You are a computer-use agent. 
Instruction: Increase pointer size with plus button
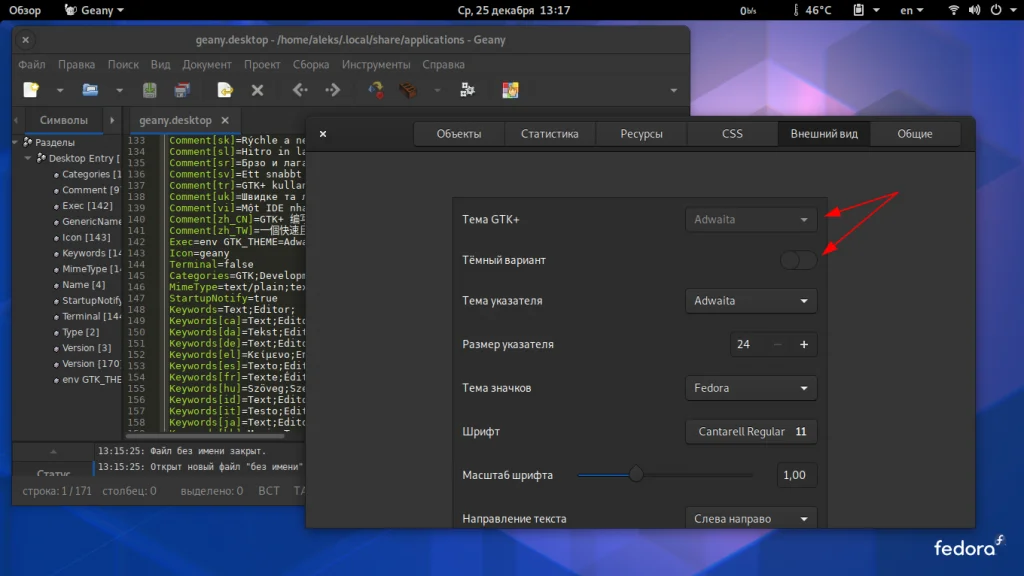click(x=803, y=344)
